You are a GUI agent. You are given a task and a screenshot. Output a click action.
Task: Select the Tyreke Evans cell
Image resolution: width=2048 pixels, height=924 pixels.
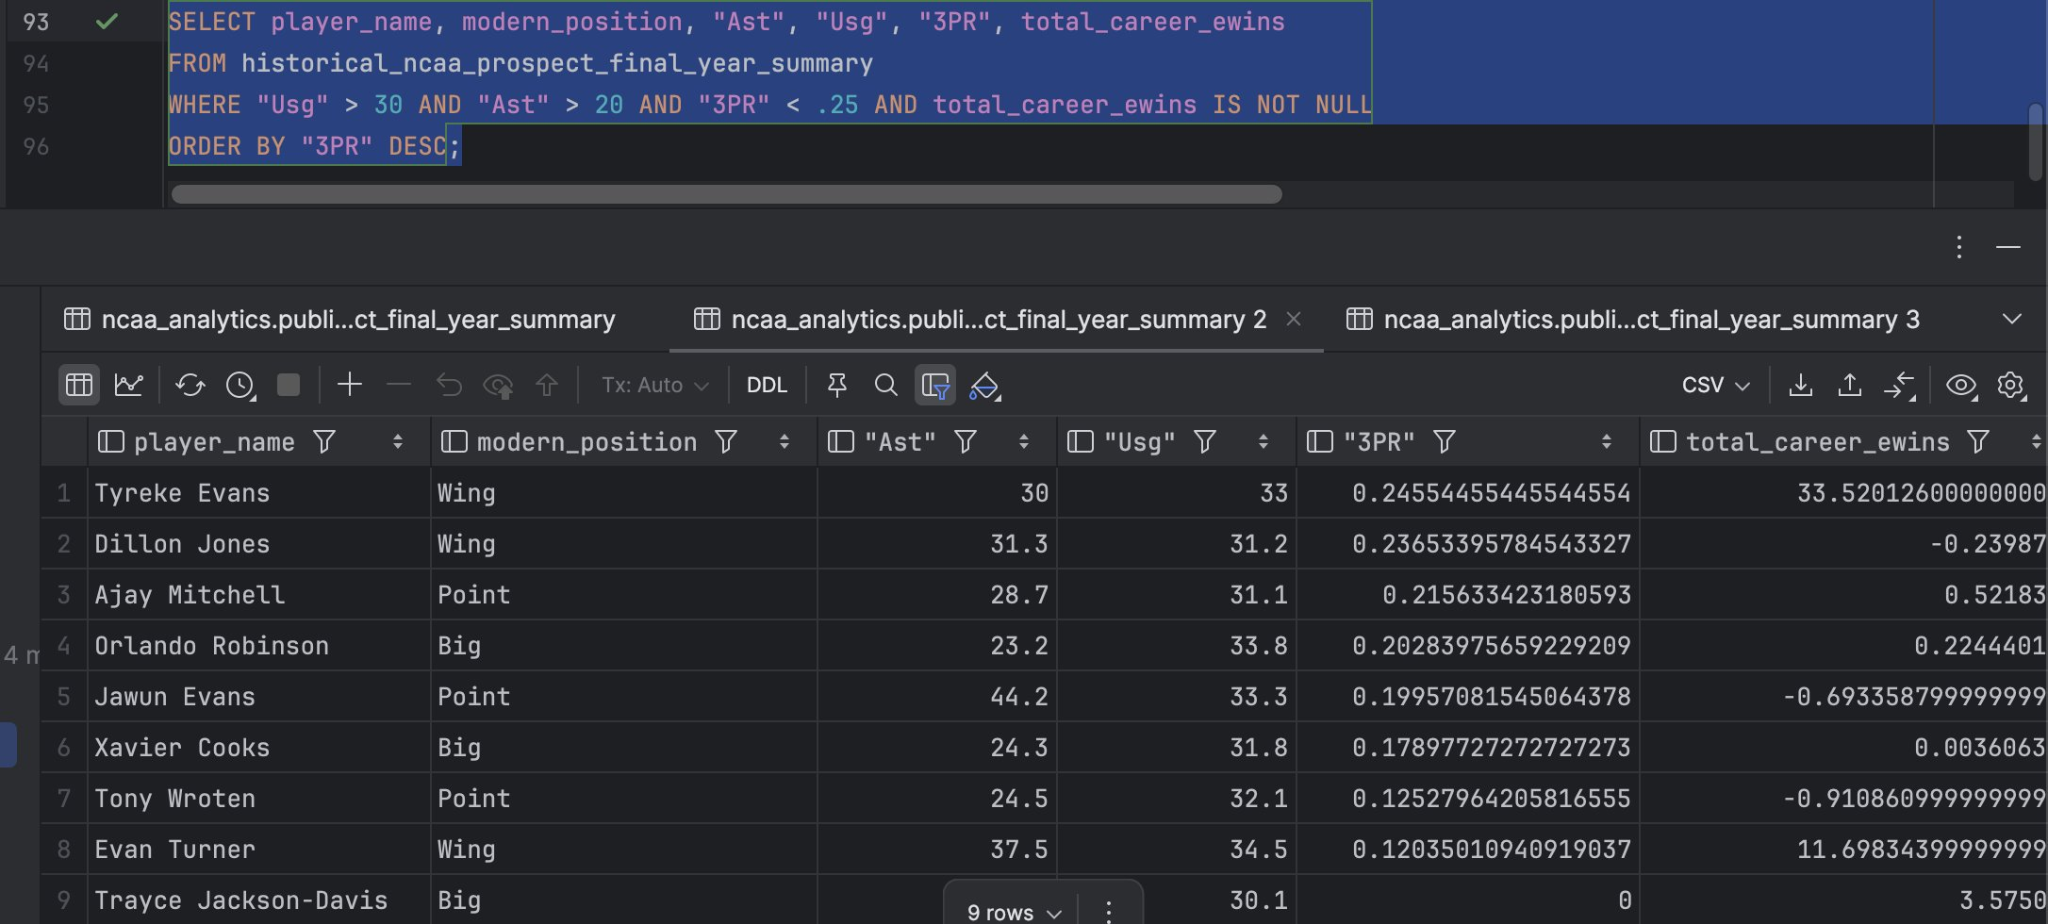259,493
